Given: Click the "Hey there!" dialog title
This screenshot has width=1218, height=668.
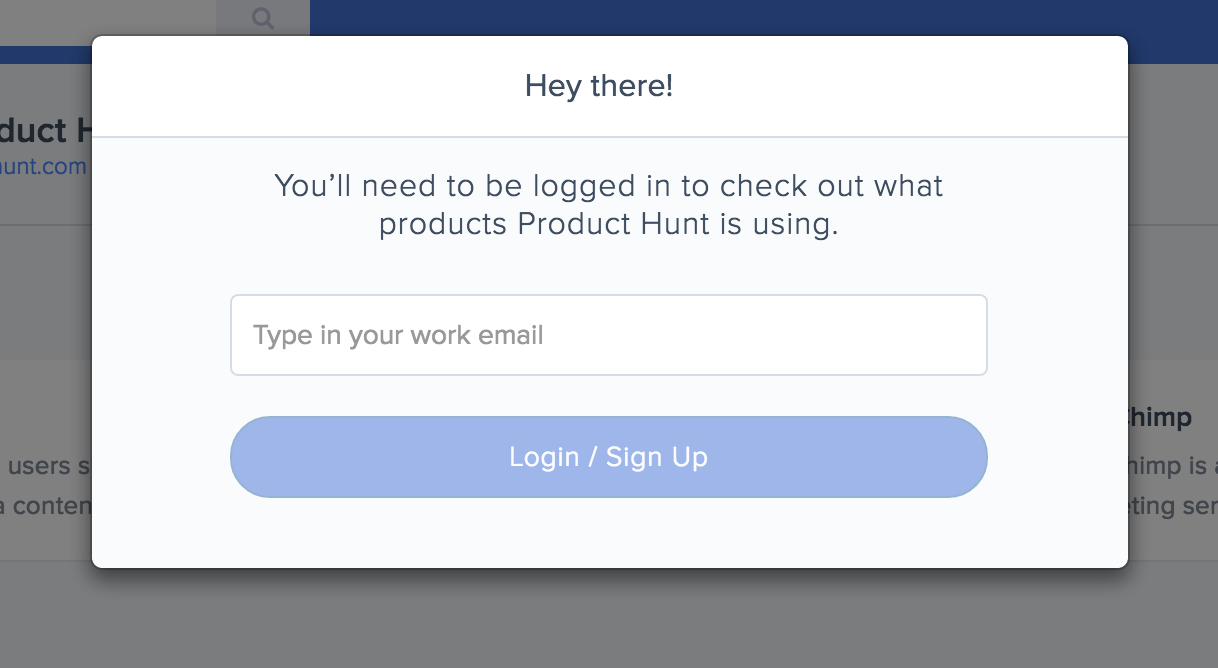Looking at the screenshot, I should click(599, 86).
